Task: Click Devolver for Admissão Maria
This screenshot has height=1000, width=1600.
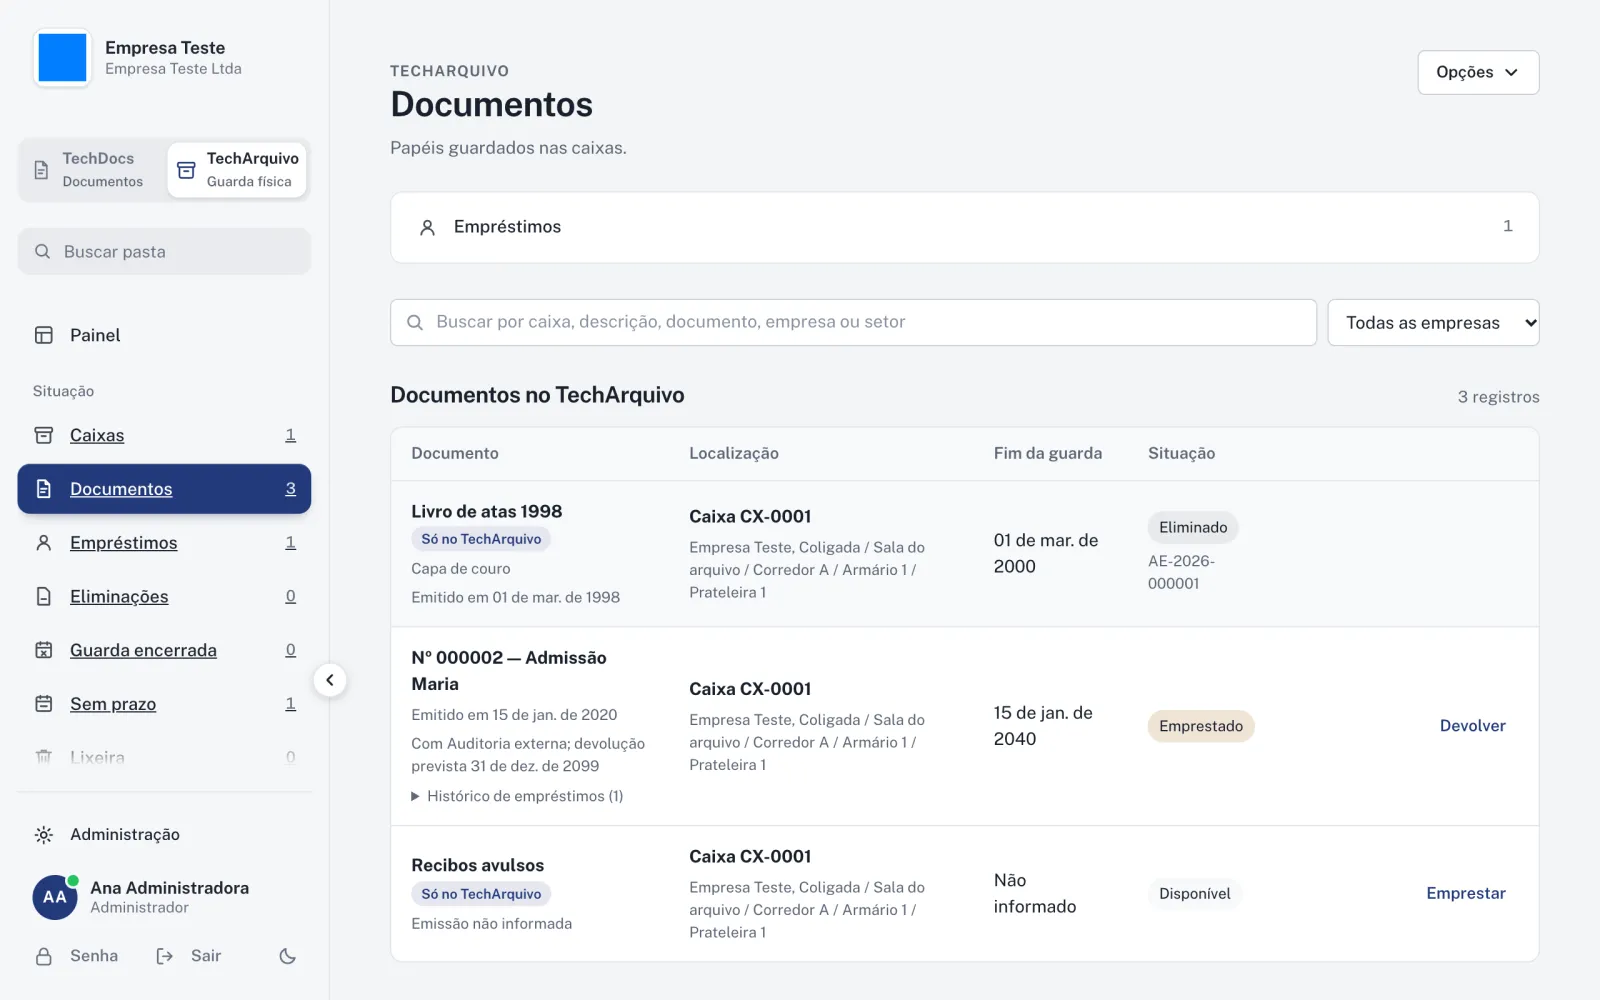Action: (x=1472, y=726)
